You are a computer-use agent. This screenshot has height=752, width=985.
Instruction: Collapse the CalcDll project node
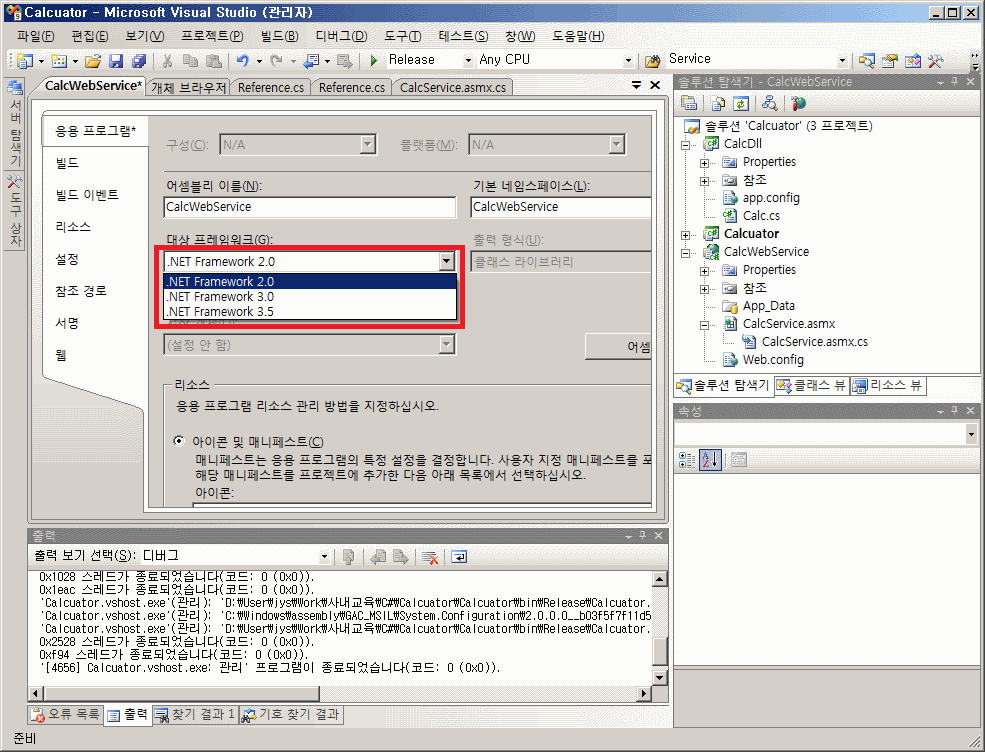click(x=686, y=144)
